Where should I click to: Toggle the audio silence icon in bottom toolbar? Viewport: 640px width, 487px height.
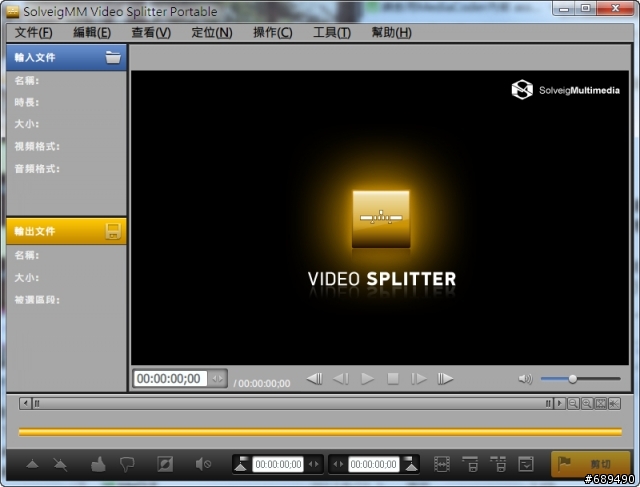(x=203, y=464)
